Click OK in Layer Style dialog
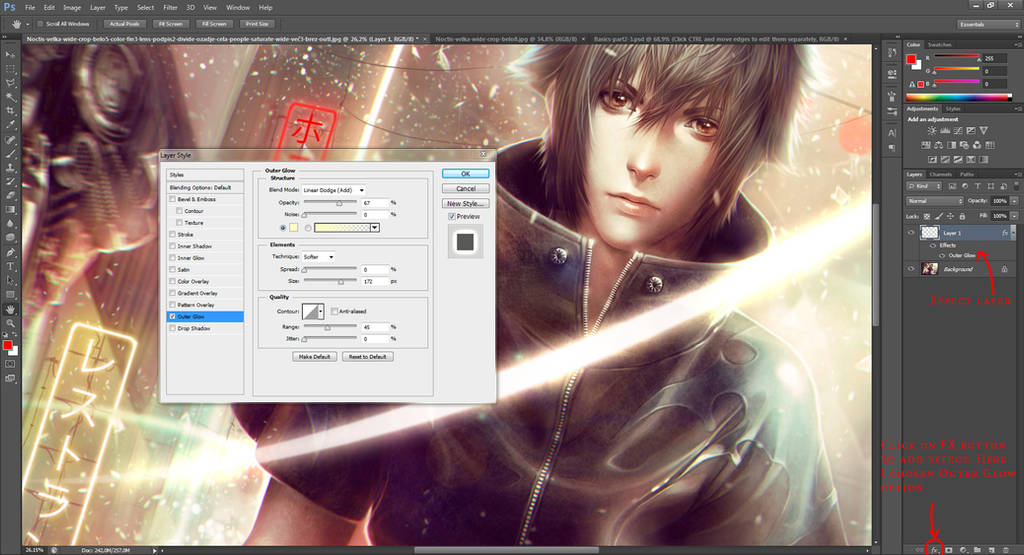This screenshot has width=1024, height=555. [x=466, y=174]
